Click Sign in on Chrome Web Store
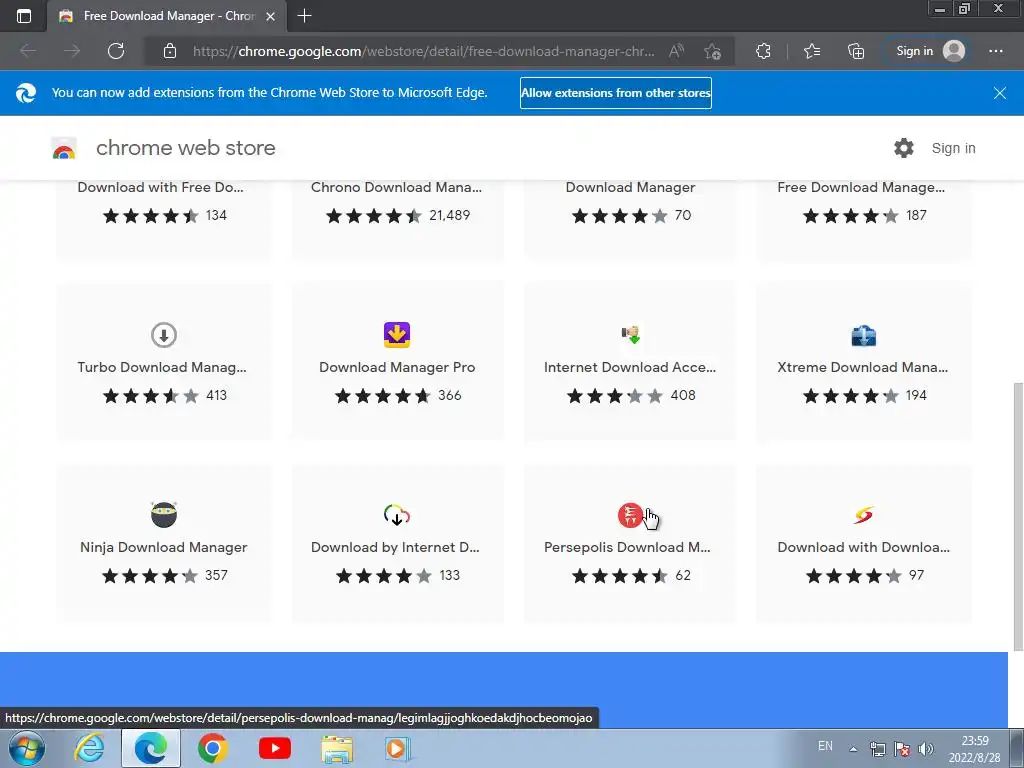 click(953, 148)
